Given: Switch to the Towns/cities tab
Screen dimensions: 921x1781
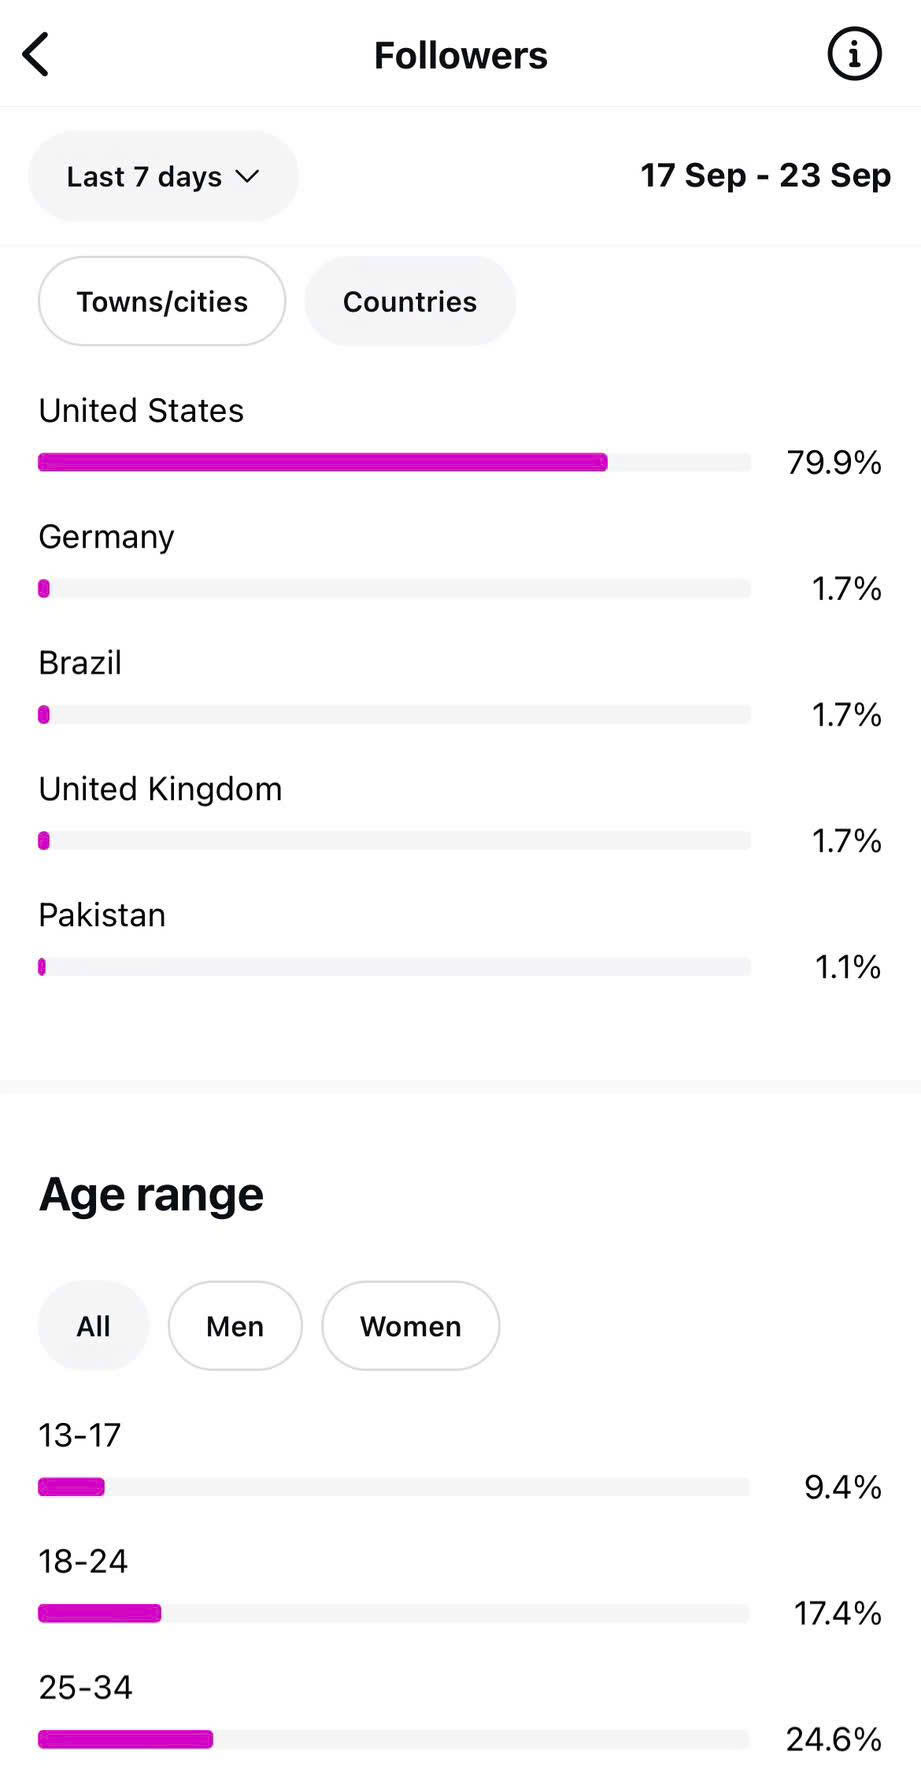Looking at the screenshot, I should point(162,302).
